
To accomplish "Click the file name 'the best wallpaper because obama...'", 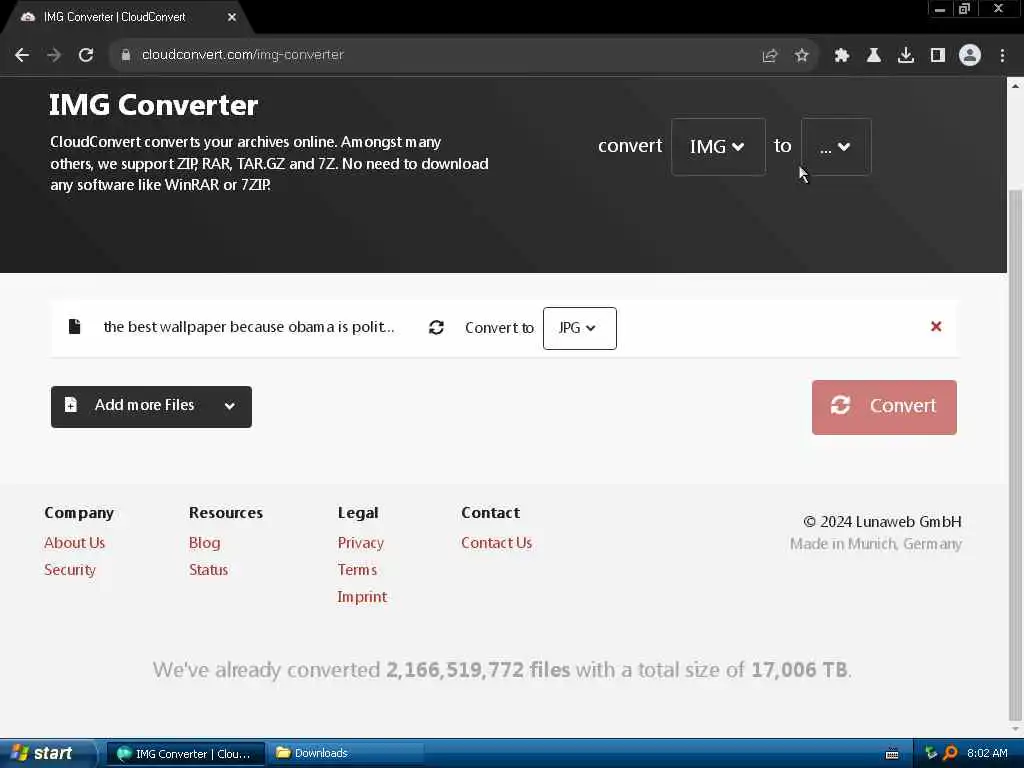I will pyautogui.click(x=249, y=327).
